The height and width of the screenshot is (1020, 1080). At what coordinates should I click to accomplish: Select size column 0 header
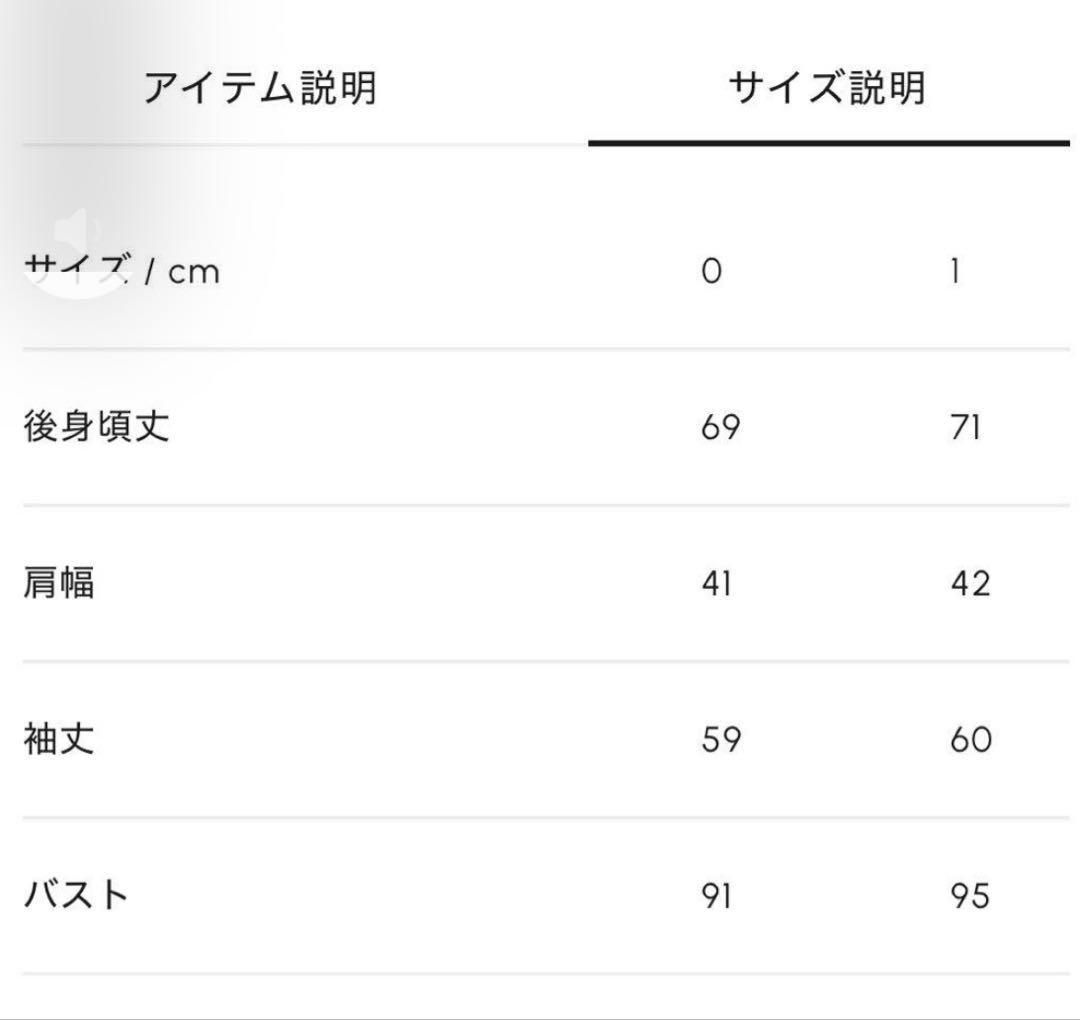[712, 270]
